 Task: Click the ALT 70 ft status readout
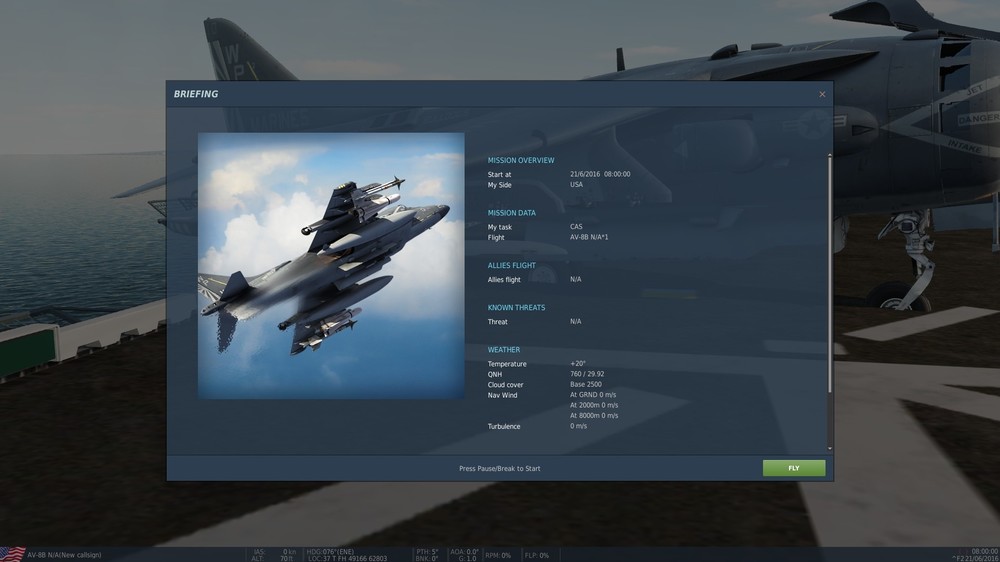click(272, 558)
